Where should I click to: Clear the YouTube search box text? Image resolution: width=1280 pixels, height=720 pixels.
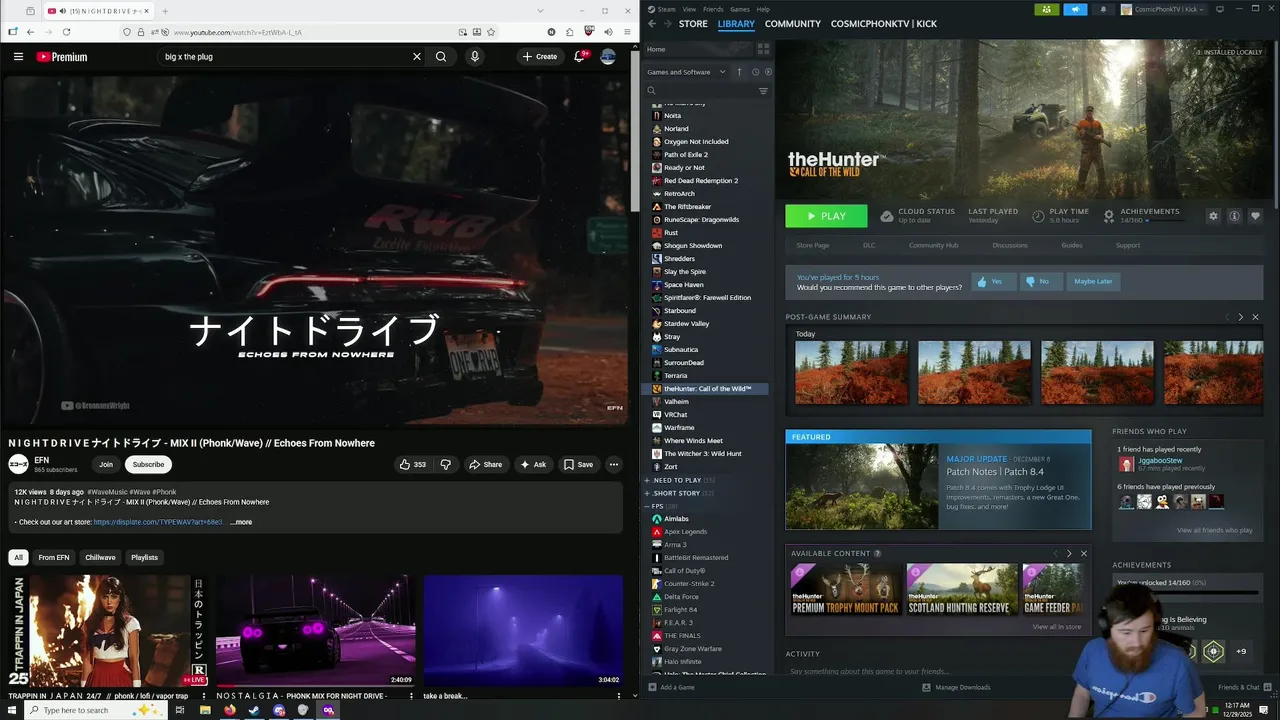(417, 57)
